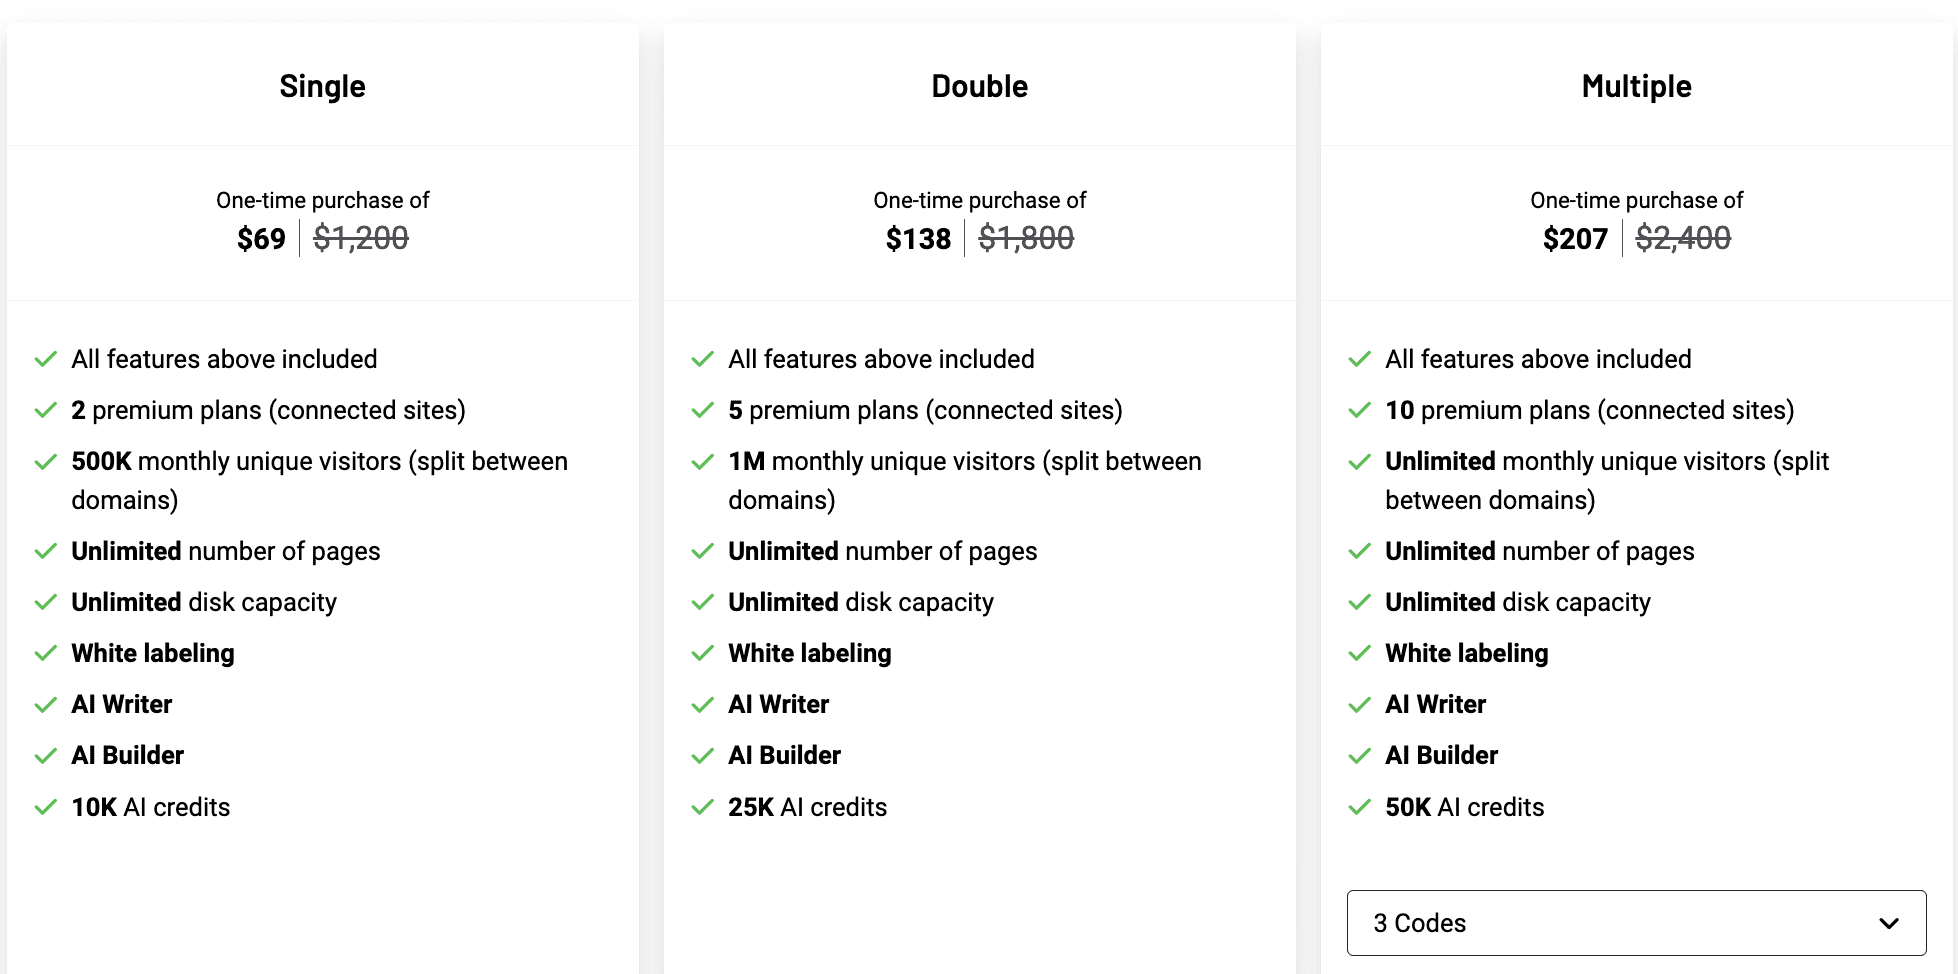Click checkmark beside 500K monthly unique visitors
Image resolution: width=1958 pixels, height=974 pixels.
[46, 462]
